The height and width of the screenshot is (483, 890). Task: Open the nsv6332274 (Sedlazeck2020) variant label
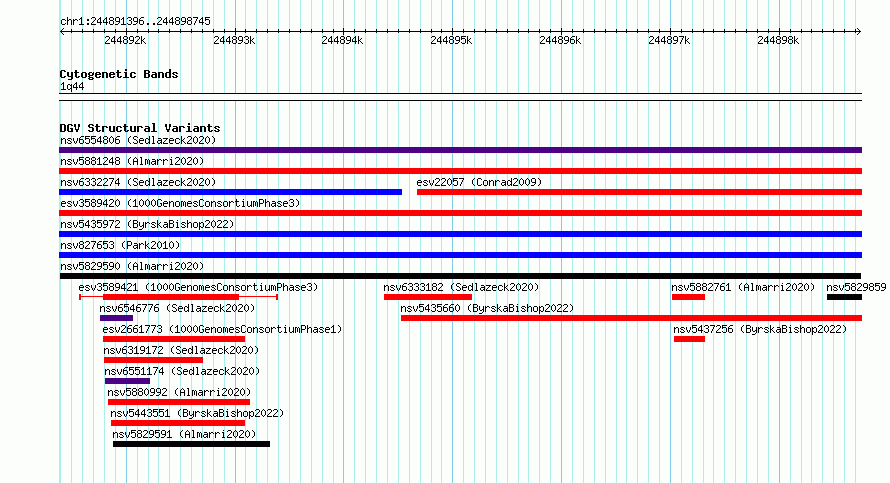[x=138, y=182]
